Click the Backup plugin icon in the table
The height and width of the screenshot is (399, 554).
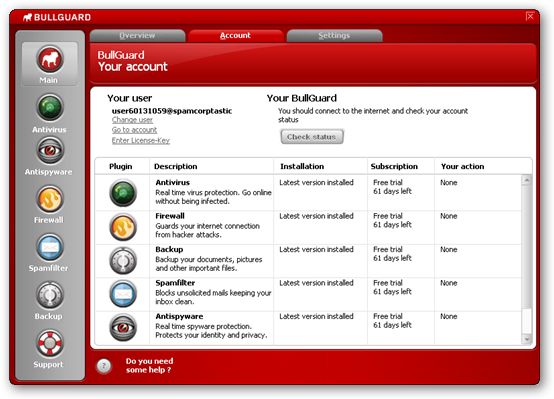click(123, 260)
